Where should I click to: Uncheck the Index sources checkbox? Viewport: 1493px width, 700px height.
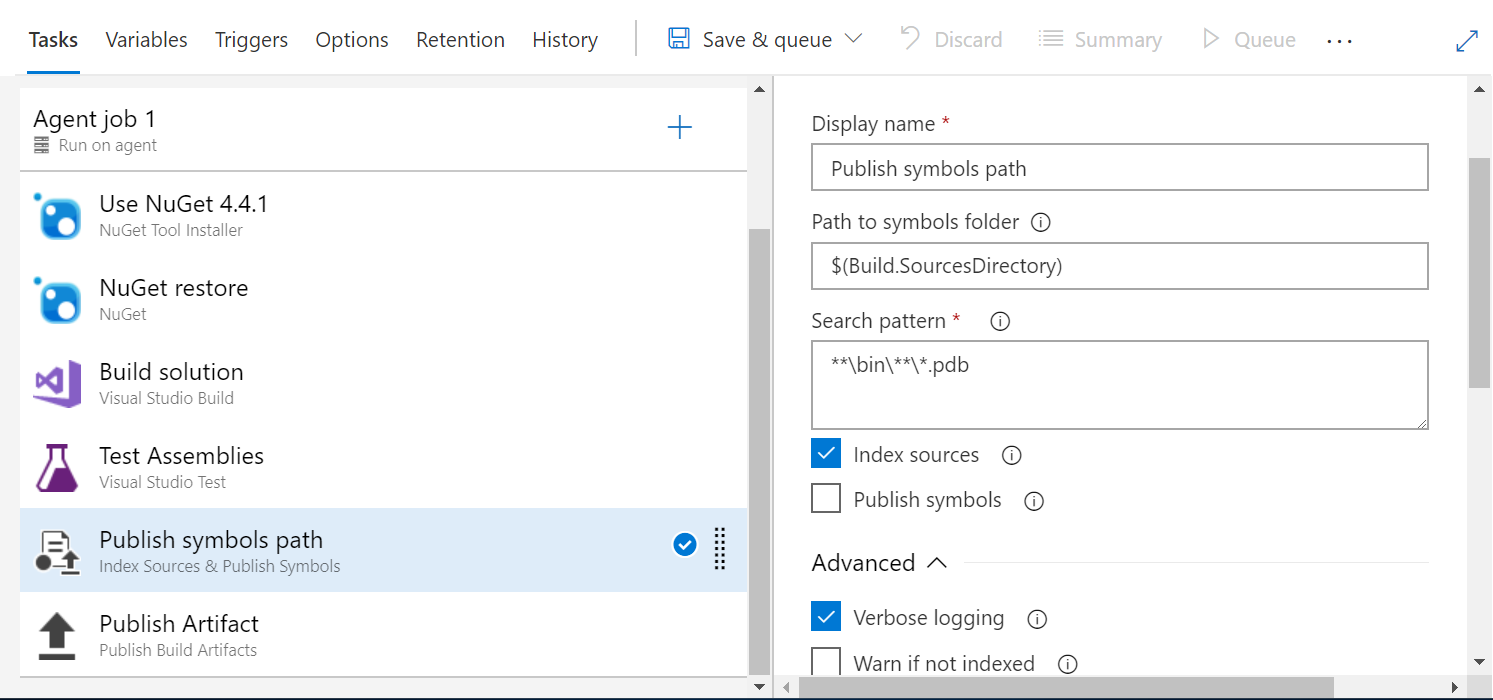tap(826, 453)
